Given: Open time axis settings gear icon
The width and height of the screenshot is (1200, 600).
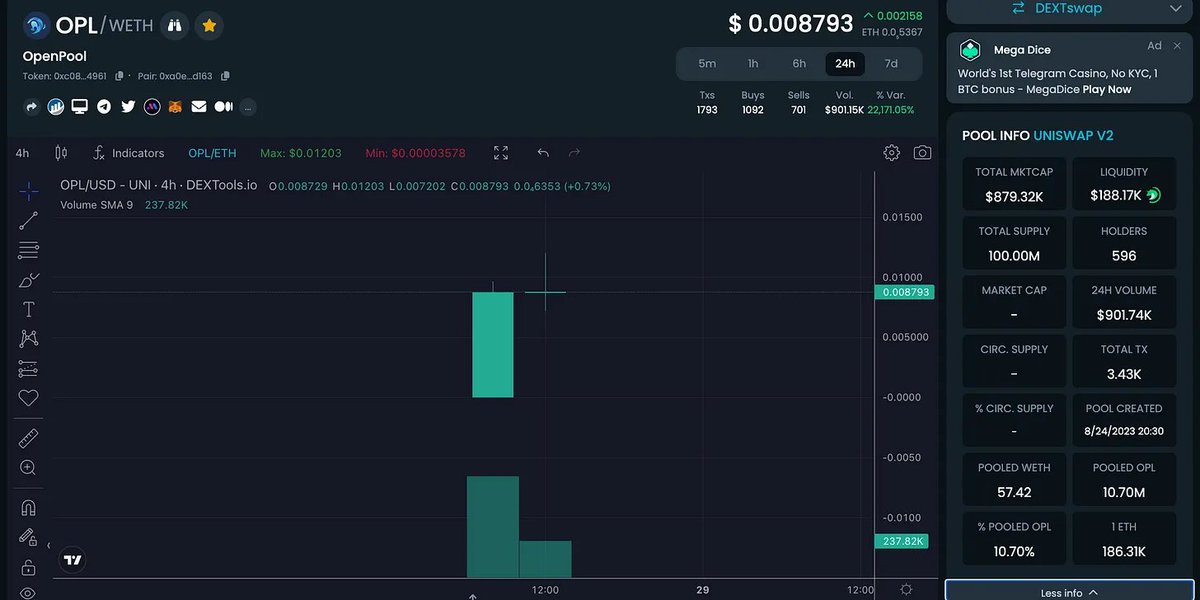Looking at the screenshot, I should [x=906, y=590].
